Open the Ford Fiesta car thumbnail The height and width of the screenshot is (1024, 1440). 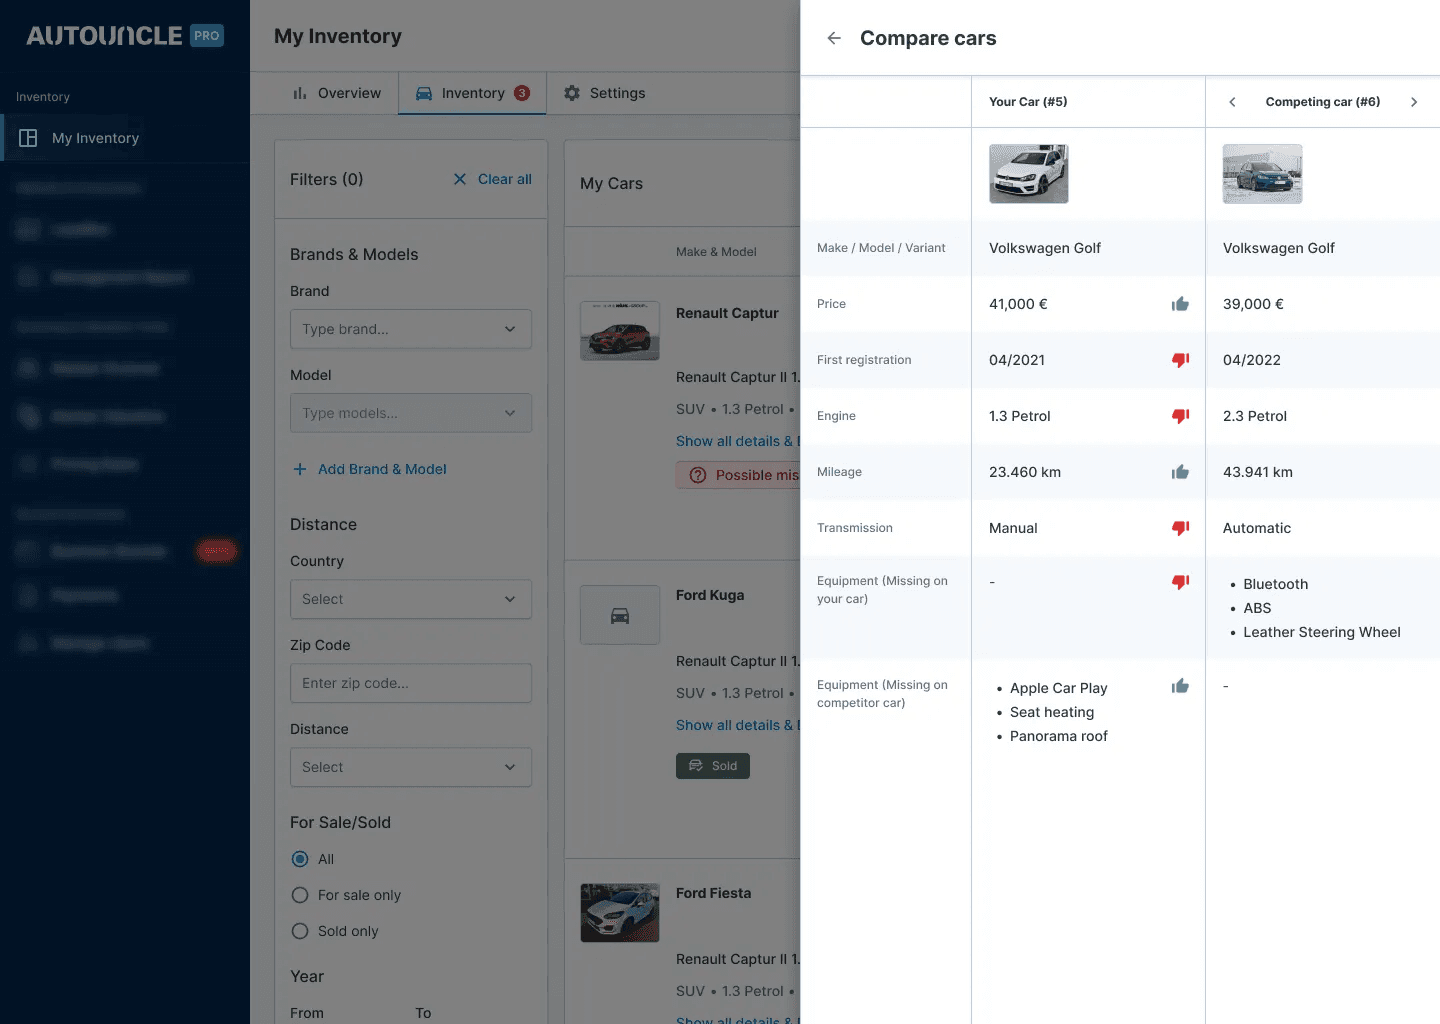pyautogui.click(x=620, y=913)
